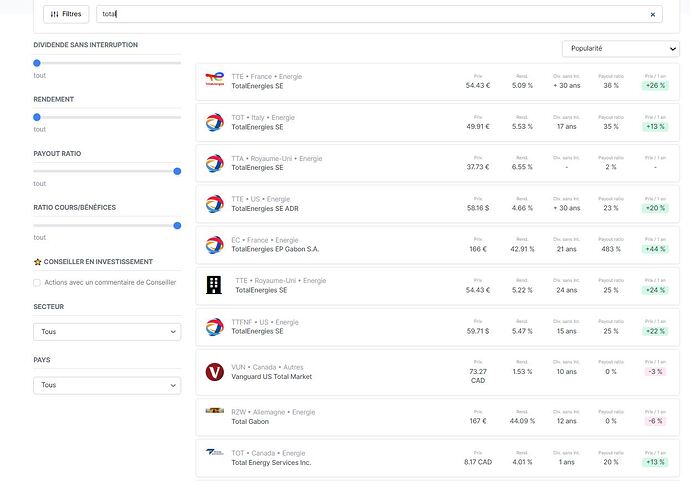Check 'Actions avec un commentaire de Conseiller'
The width and height of the screenshot is (690, 481).
[x=37, y=283]
